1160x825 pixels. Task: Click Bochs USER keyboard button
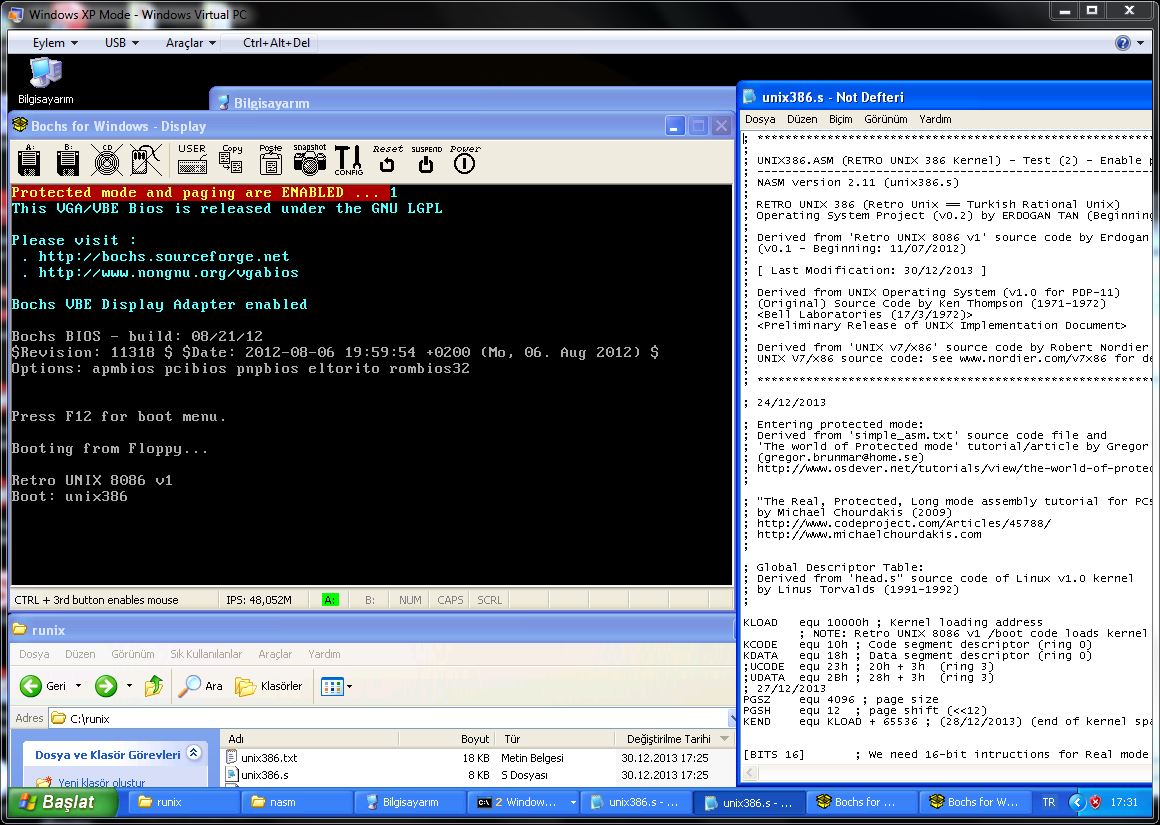tap(192, 160)
